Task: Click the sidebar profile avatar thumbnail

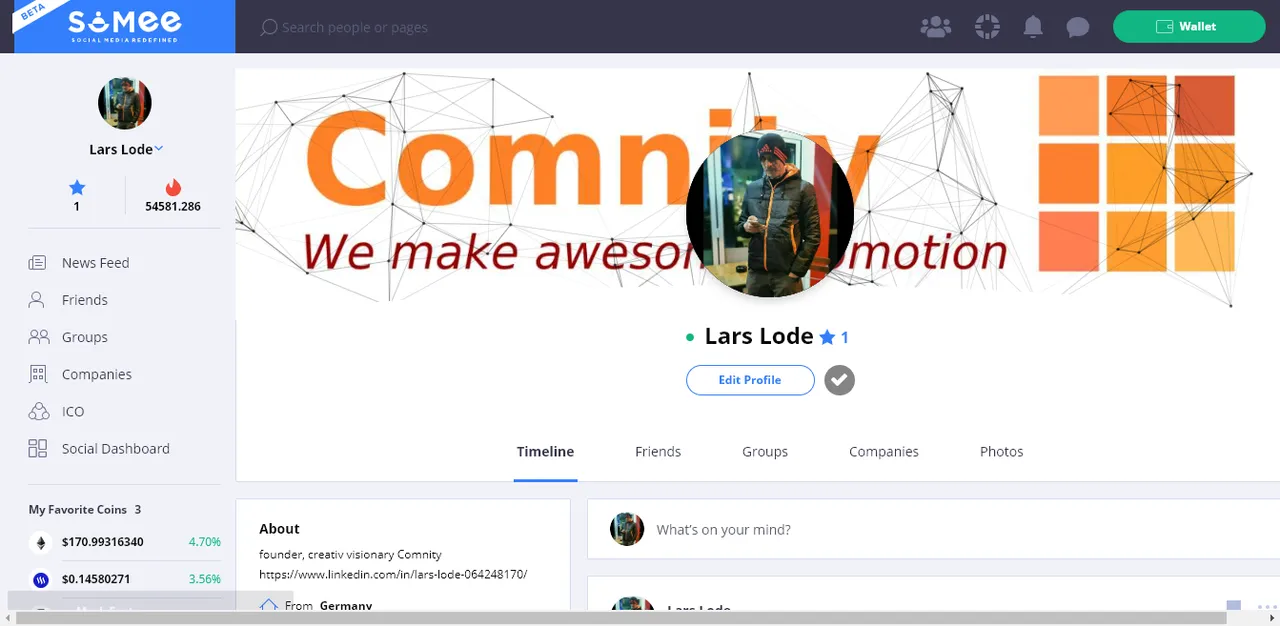Action: click(x=125, y=102)
